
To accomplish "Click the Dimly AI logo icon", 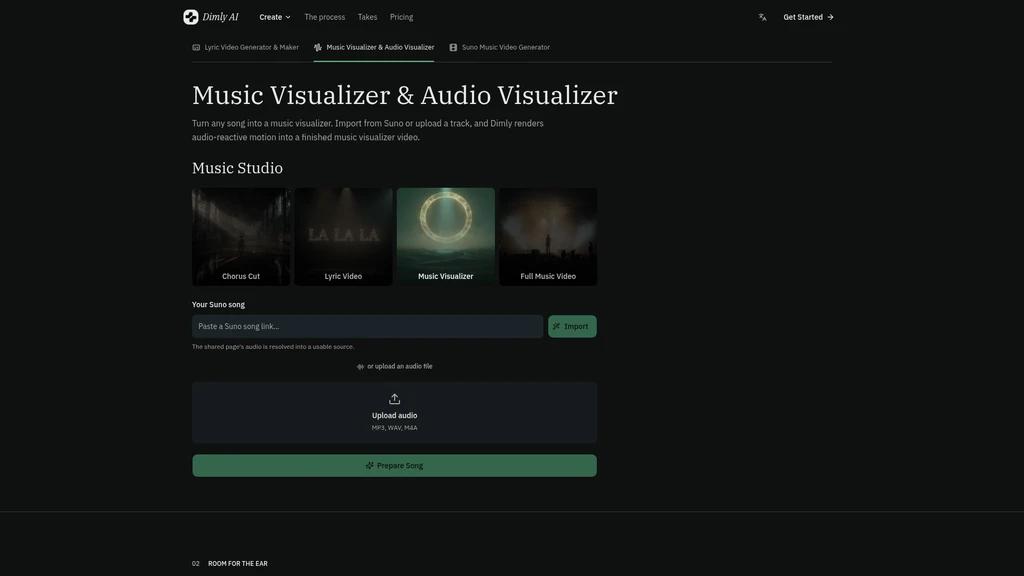I will coord(191,17).
